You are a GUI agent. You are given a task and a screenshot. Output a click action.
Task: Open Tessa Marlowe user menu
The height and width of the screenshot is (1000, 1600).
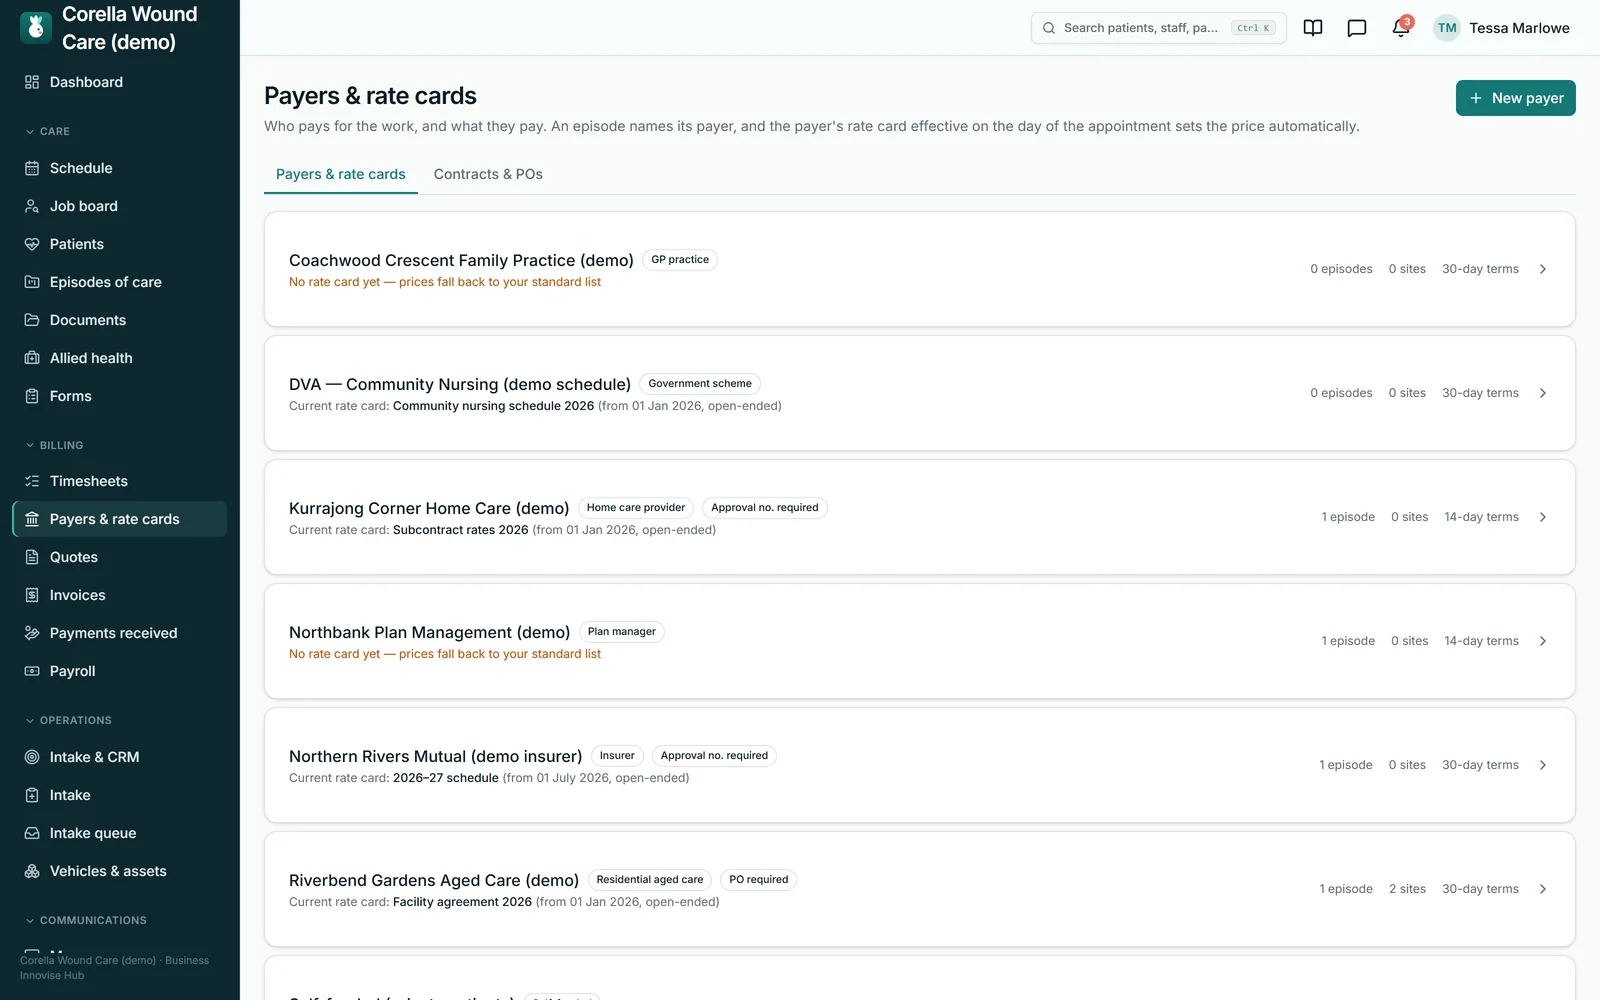(x=1502, y=28)
